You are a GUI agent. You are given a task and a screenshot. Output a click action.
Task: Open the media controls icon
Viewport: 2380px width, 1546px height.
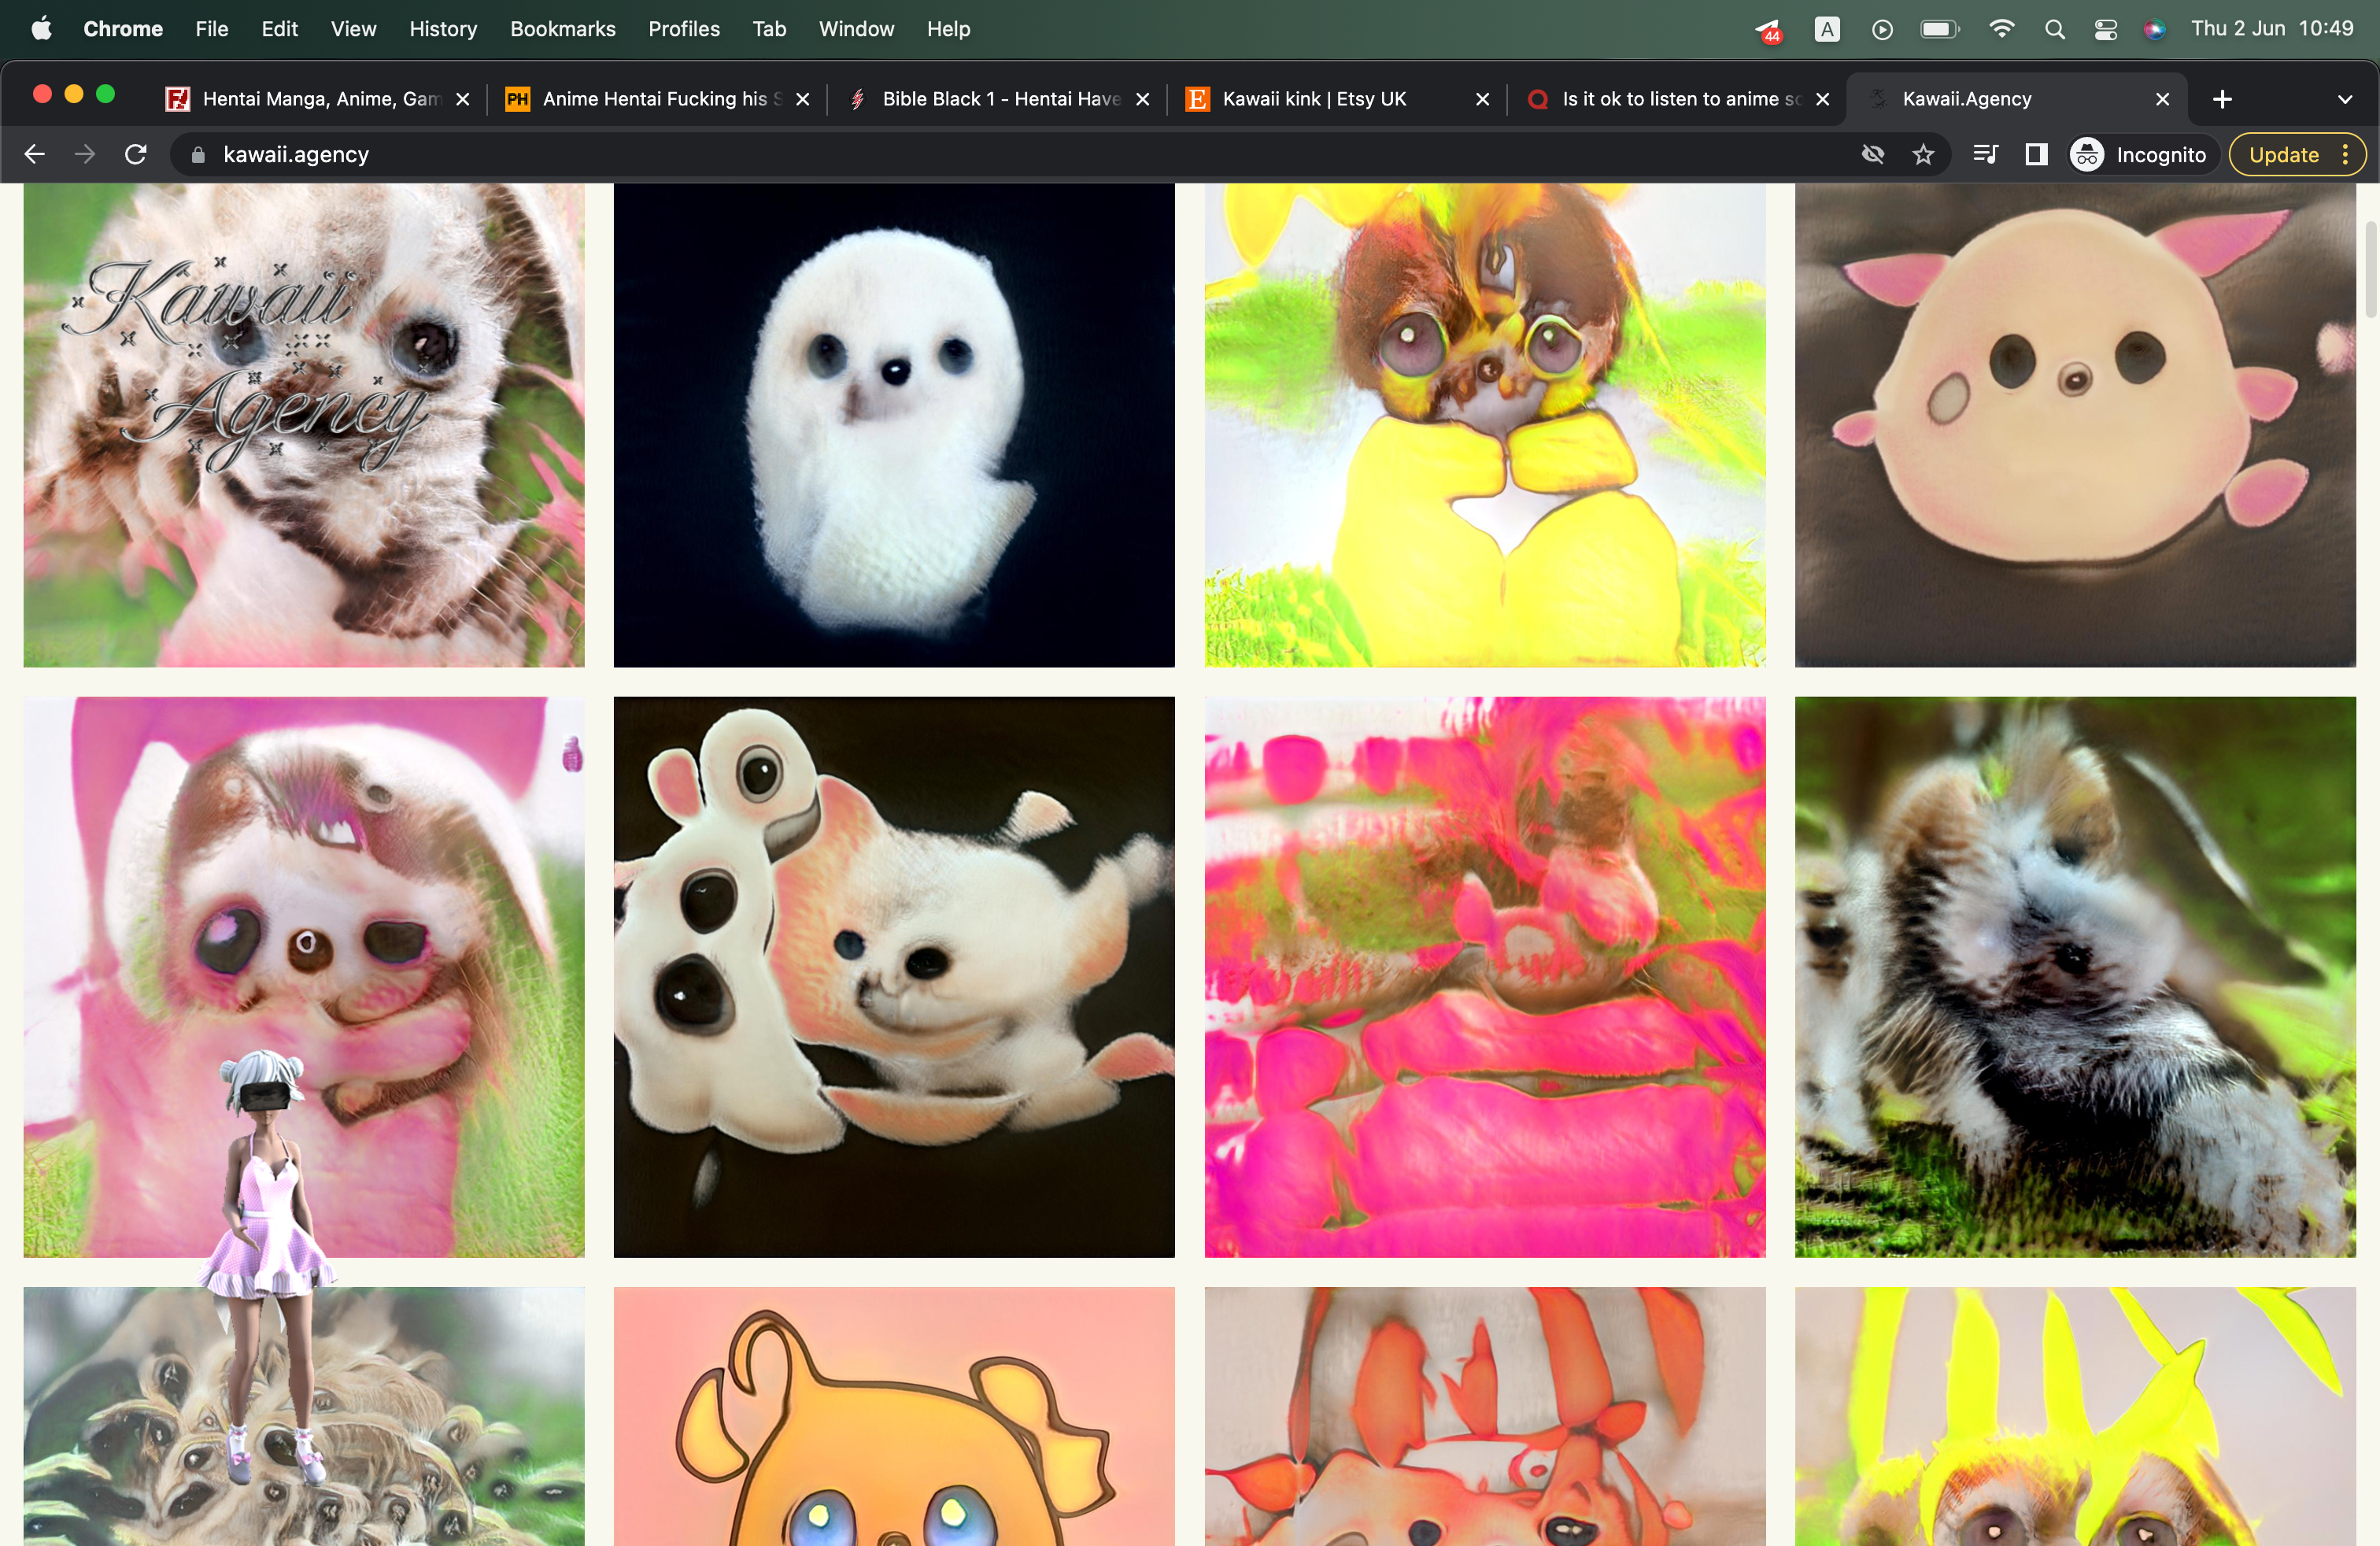click(x=1986, y=154)
